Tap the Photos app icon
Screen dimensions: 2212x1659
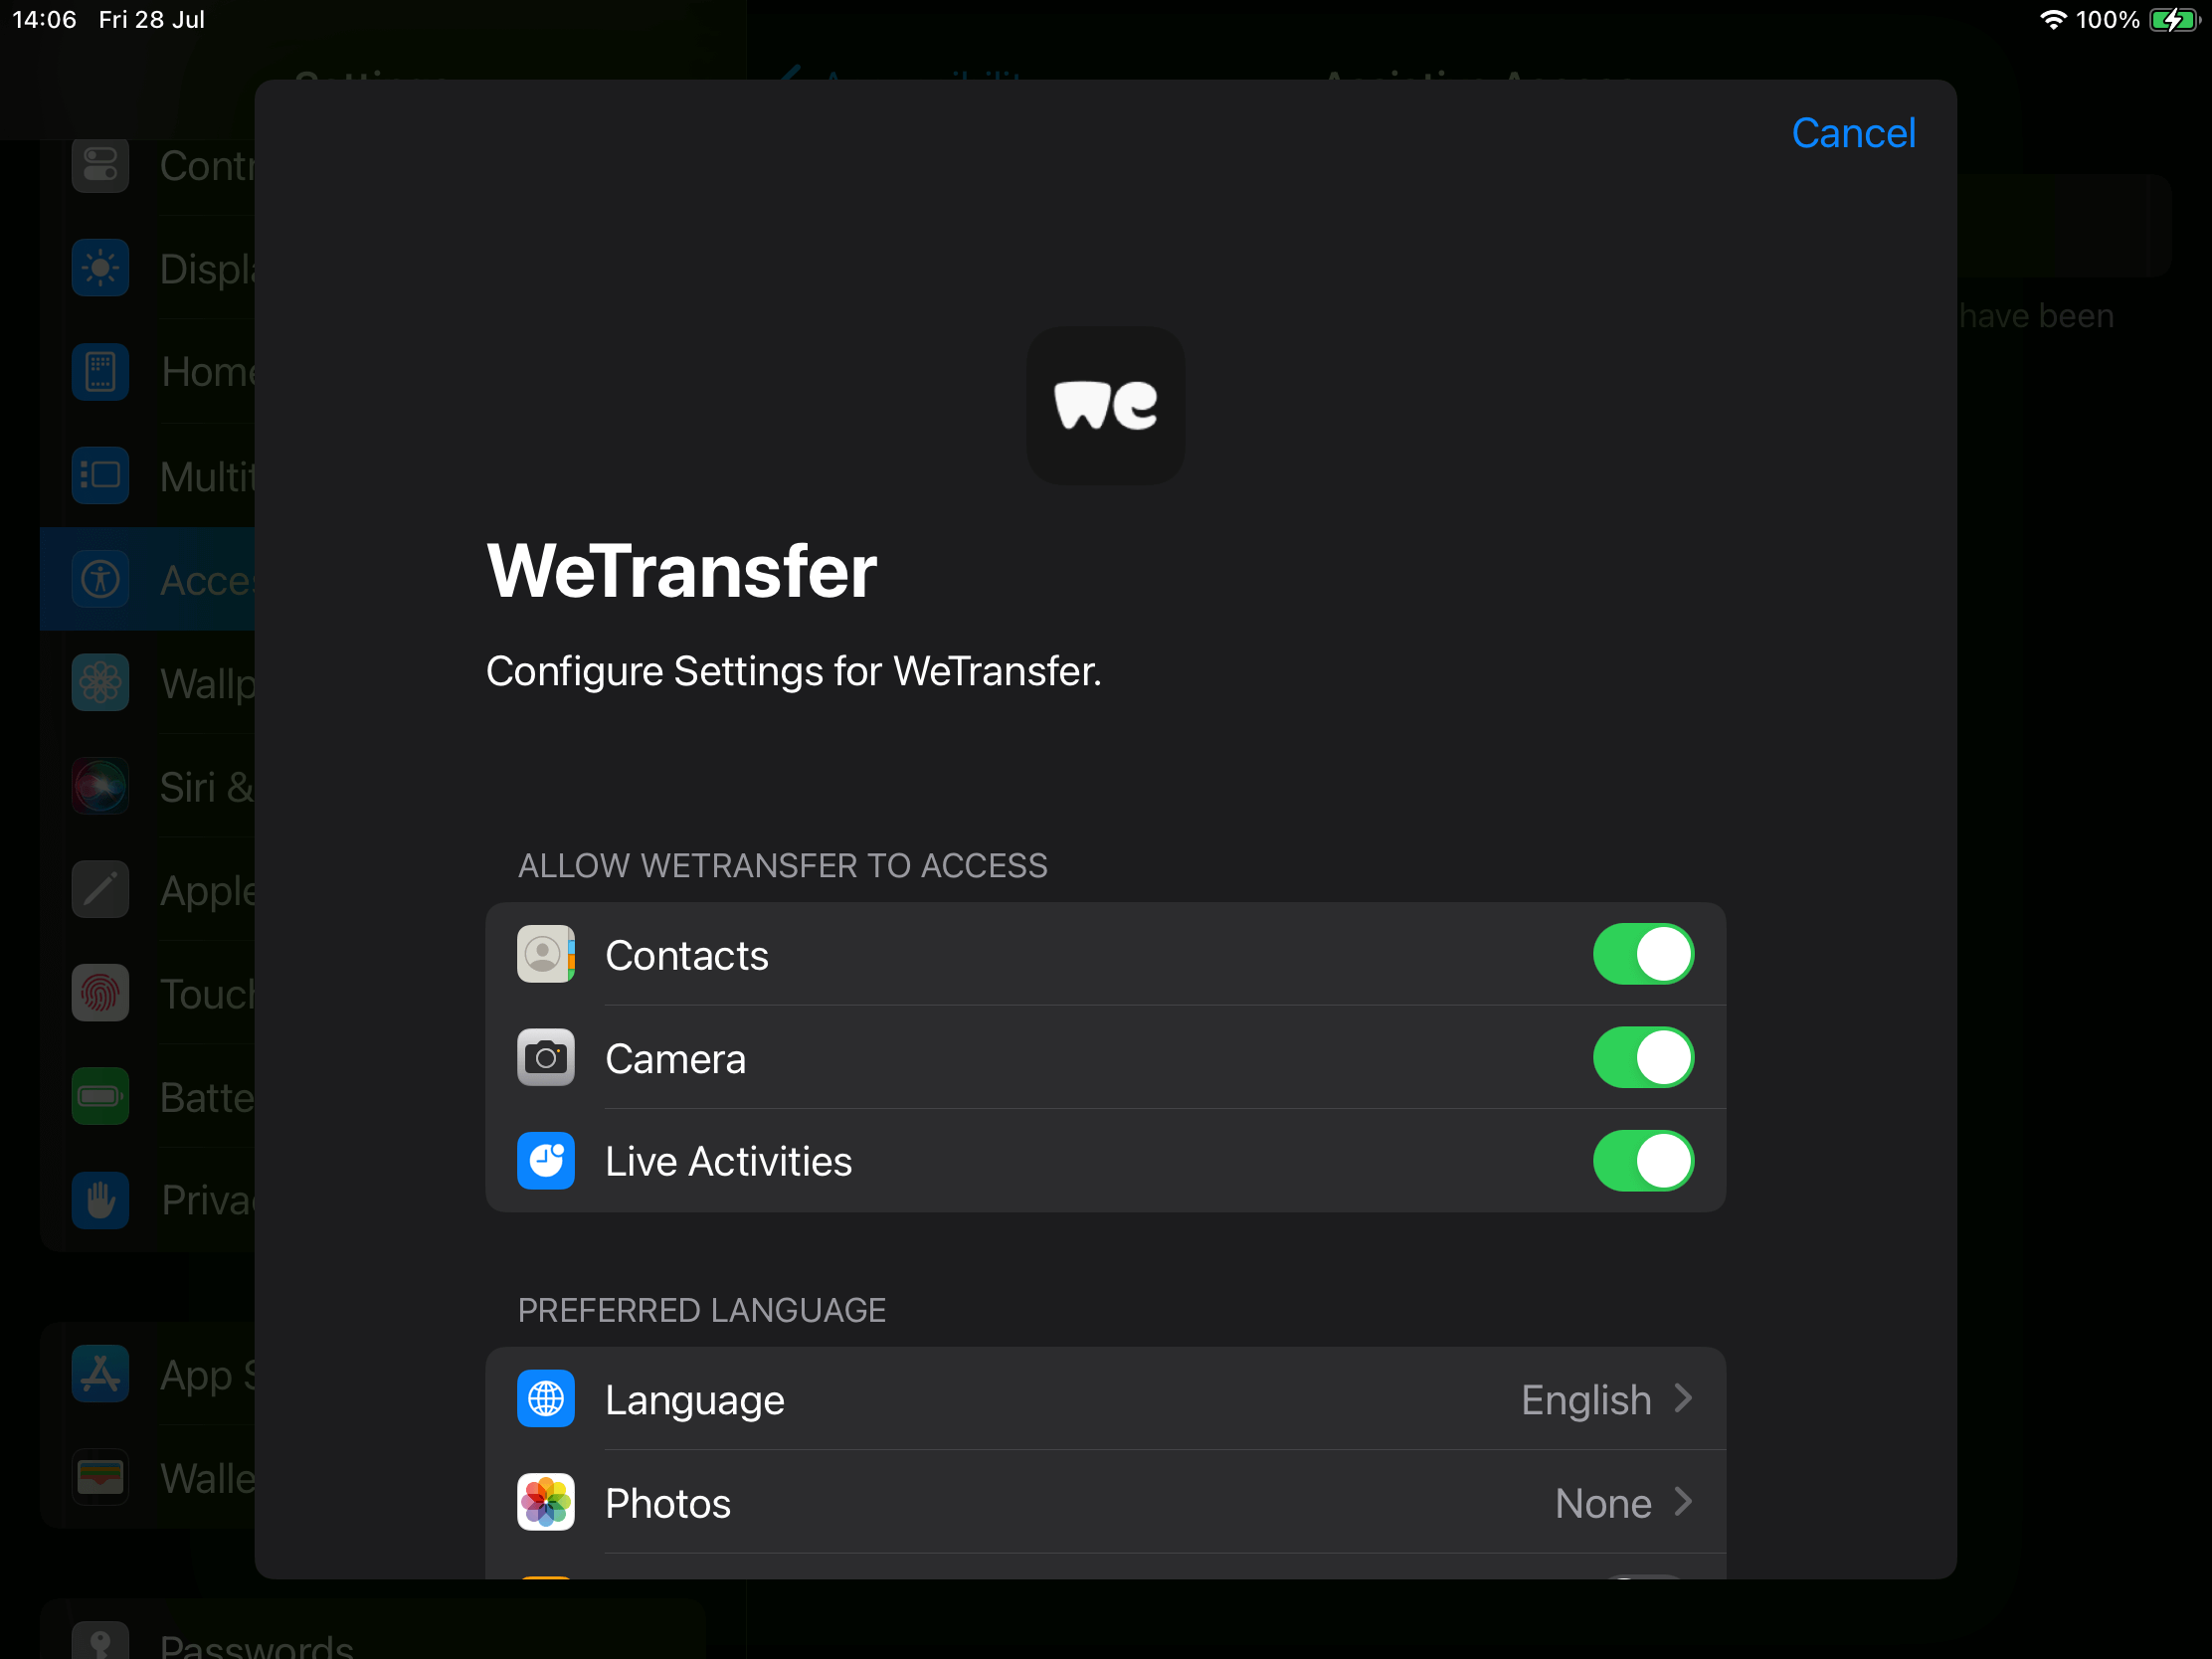tap(546, 1503)
